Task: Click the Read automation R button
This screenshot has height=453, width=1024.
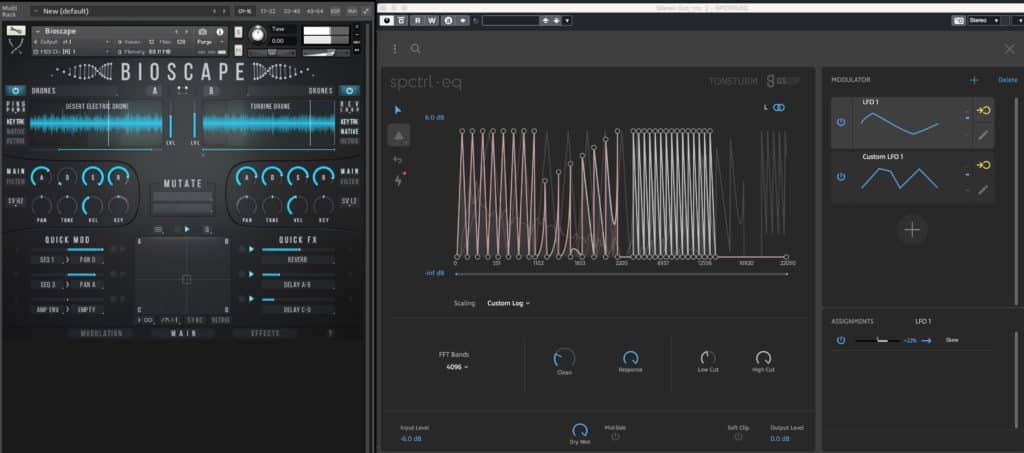Action: pos(417,20)
